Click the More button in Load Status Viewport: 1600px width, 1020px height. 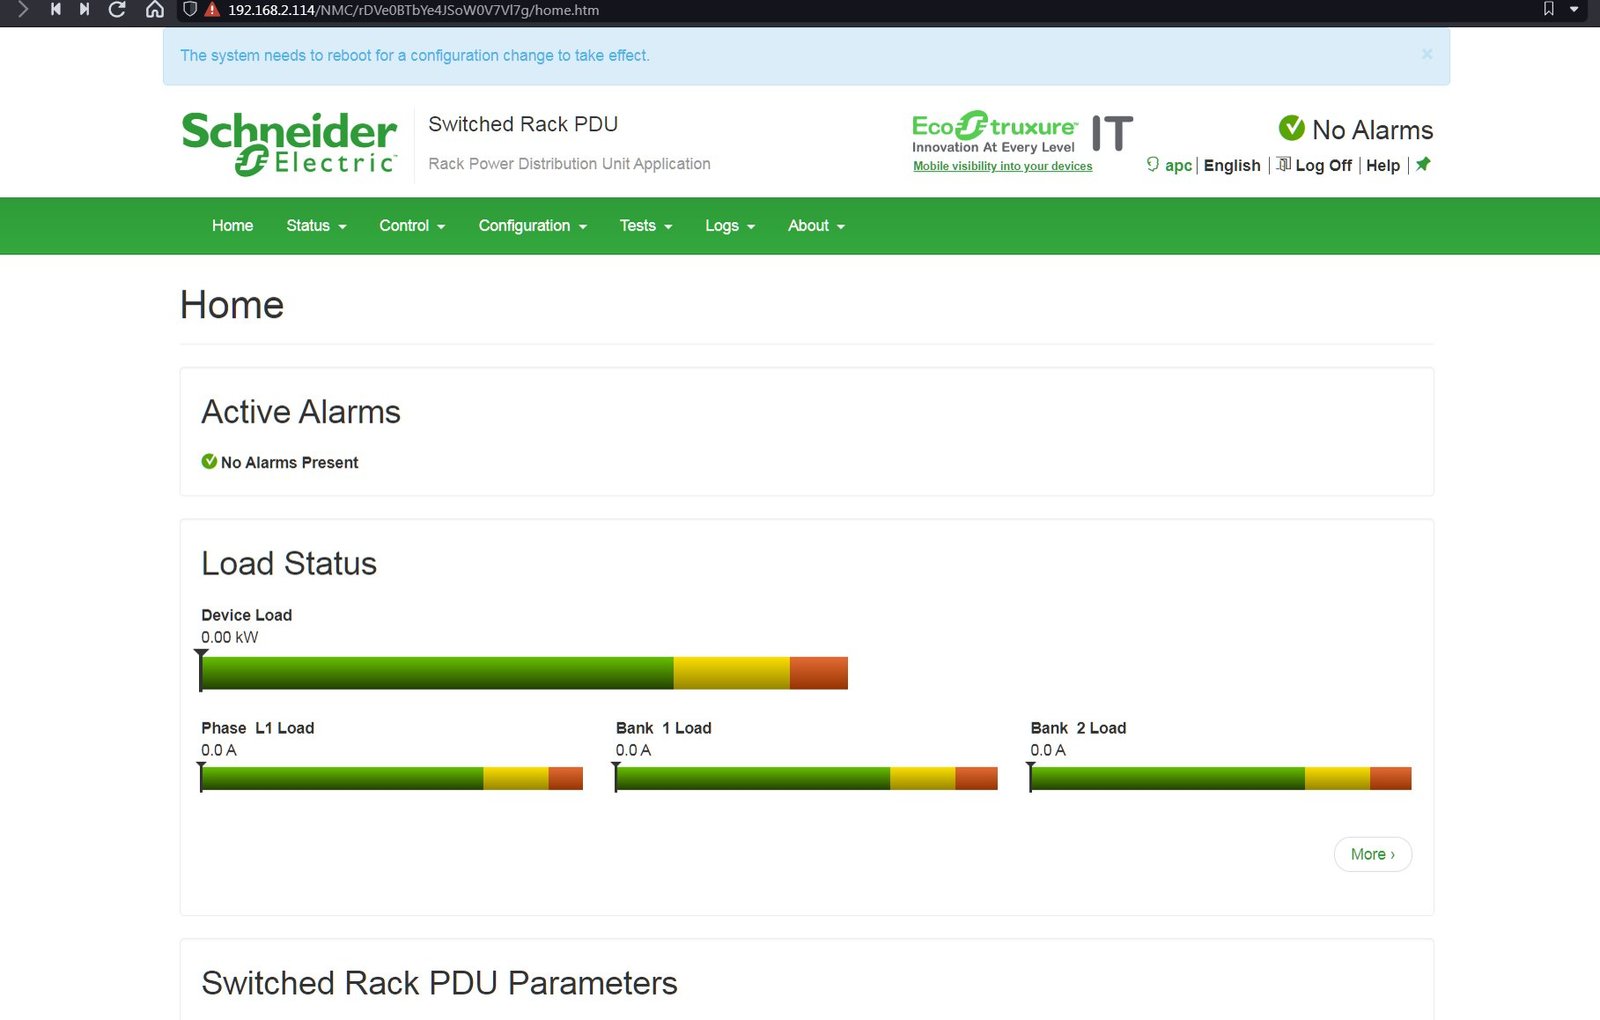point(1372,854)
